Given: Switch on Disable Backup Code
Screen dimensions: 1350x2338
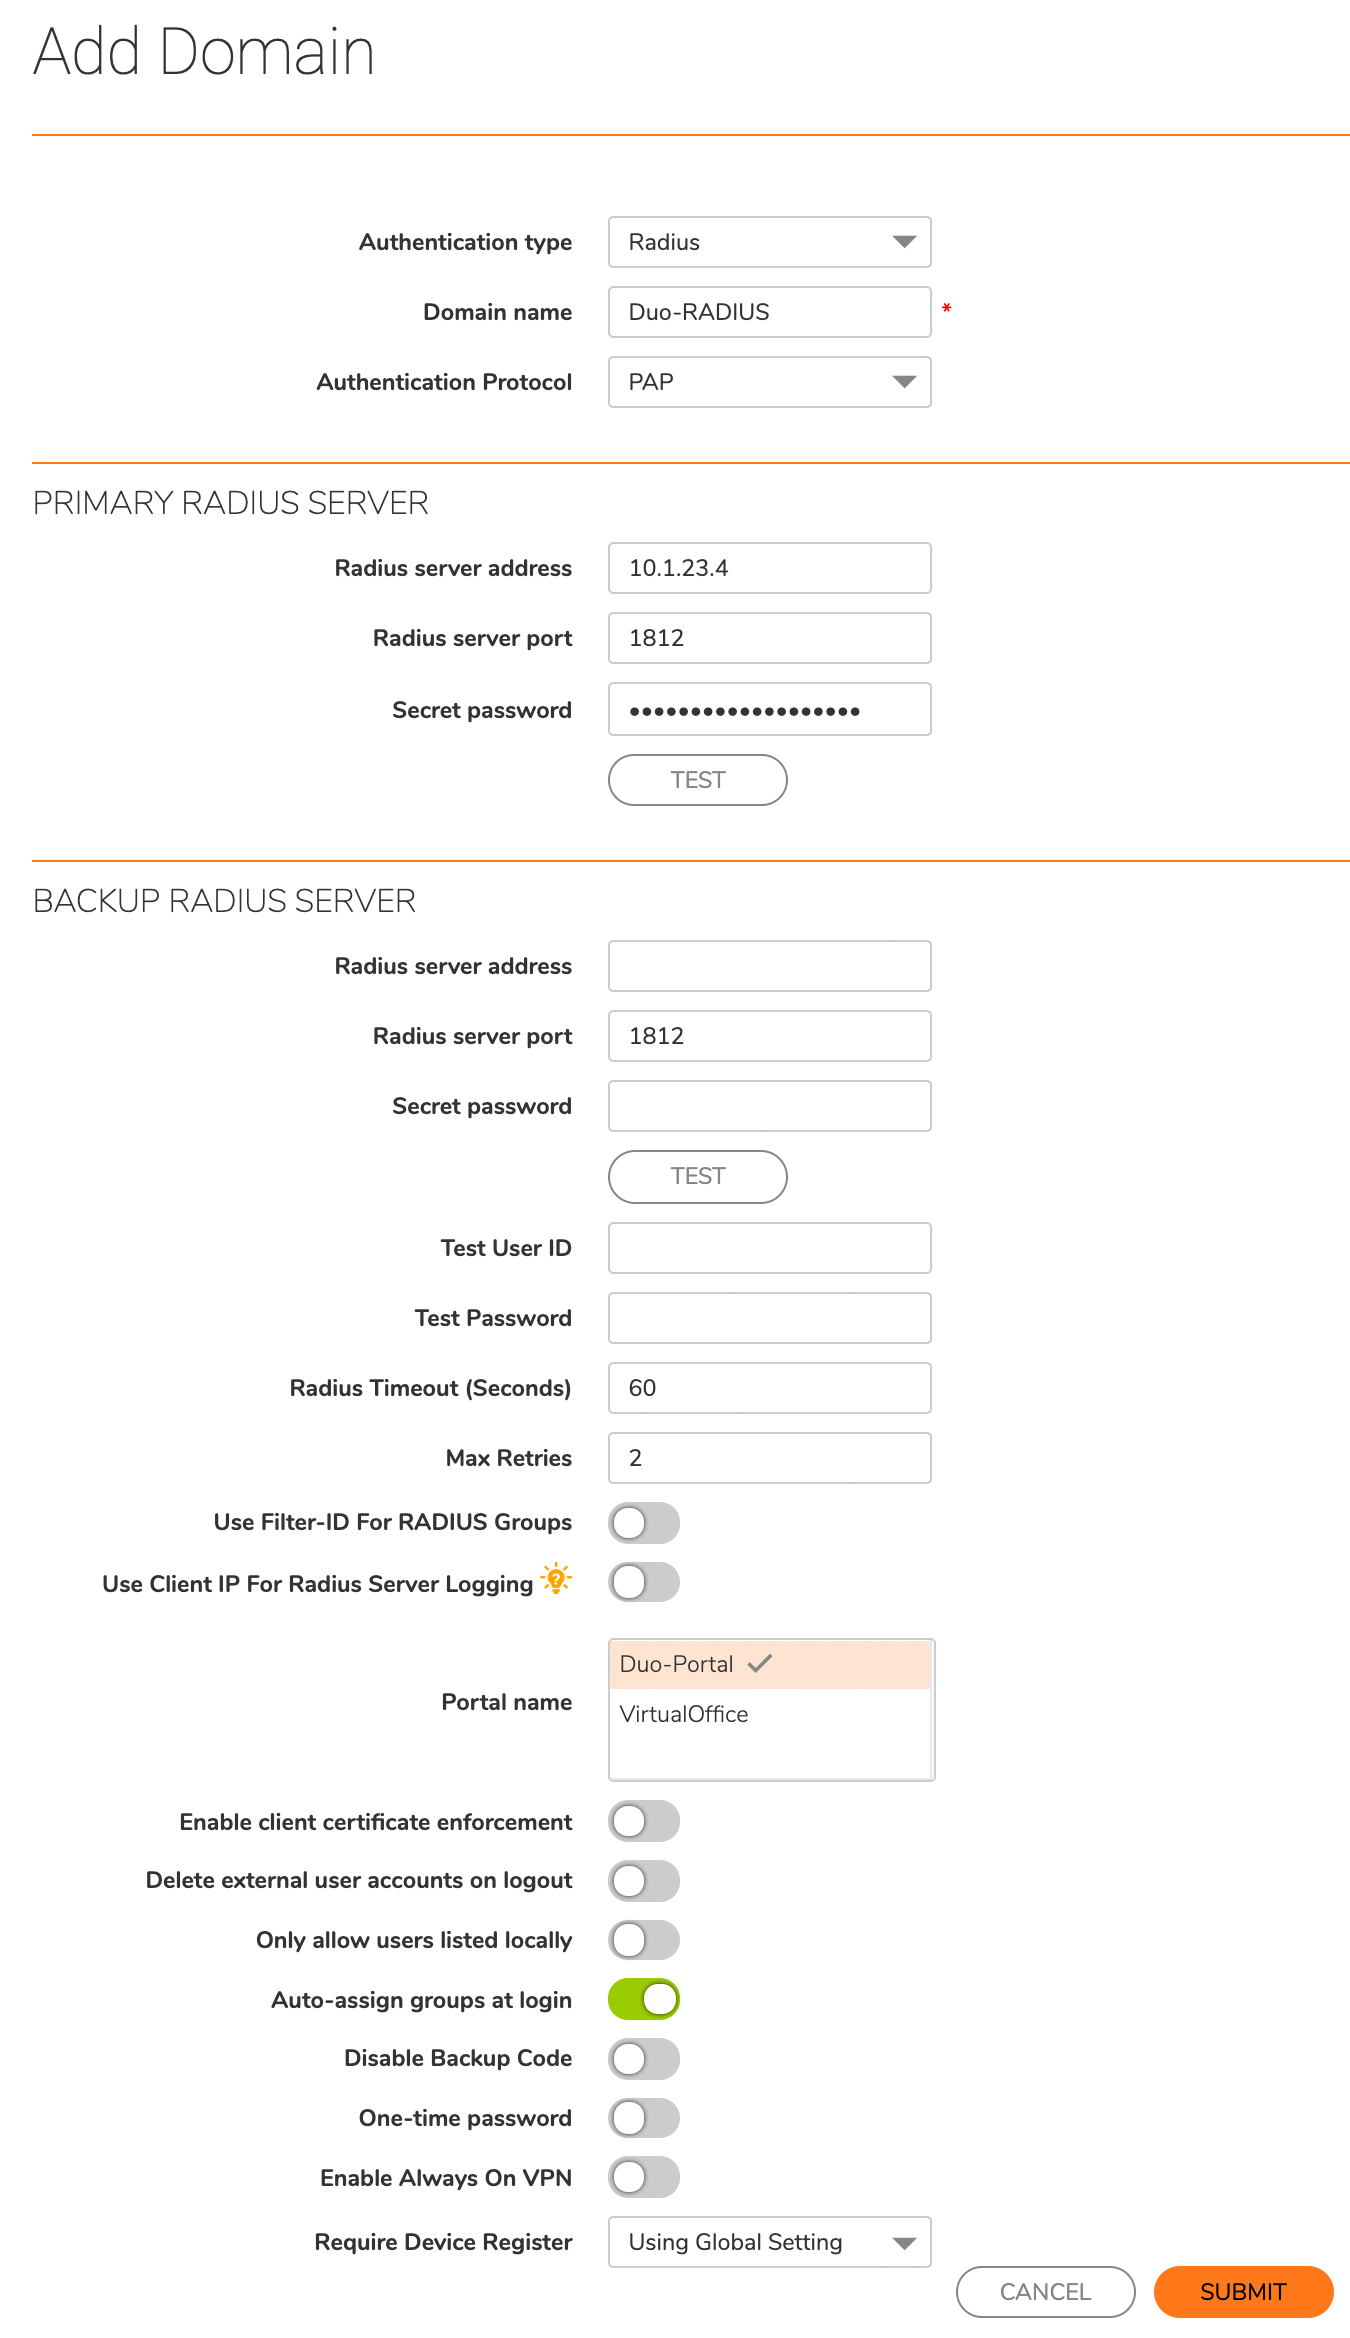Looking at the screenshot, I should pos(643,2058).
